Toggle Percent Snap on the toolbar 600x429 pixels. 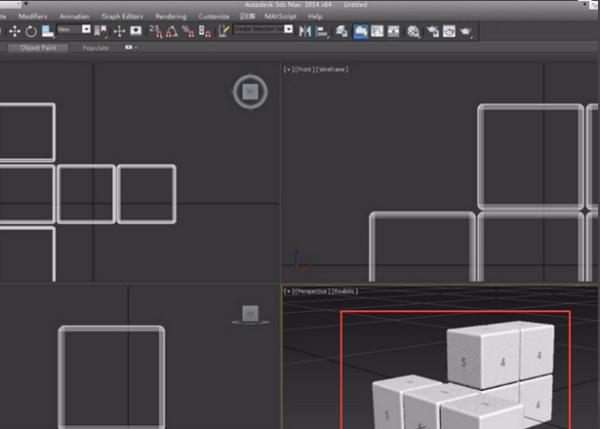coord(187,31)
